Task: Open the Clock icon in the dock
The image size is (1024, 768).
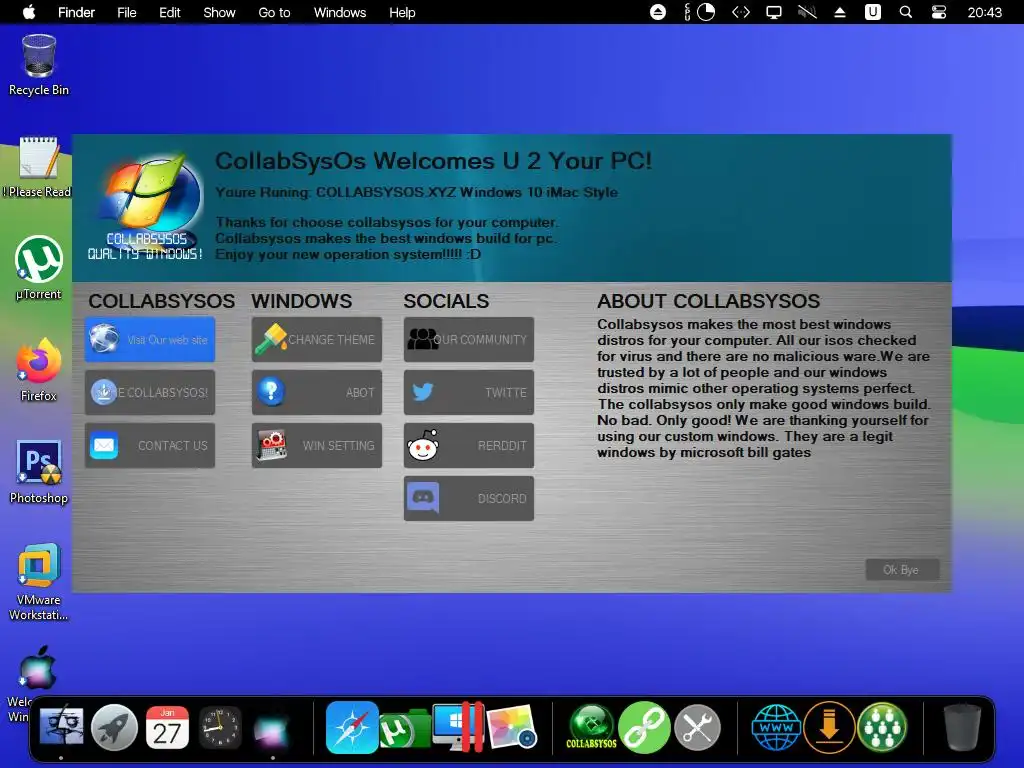Action: [220, 727]
